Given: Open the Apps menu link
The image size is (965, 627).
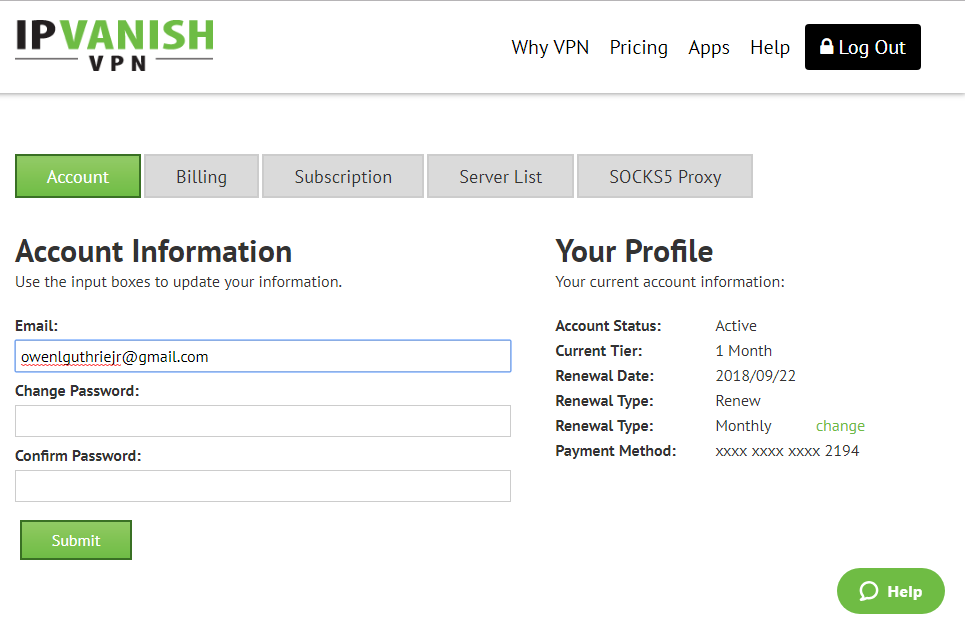Looking at the screenshot, I should 708,47.
